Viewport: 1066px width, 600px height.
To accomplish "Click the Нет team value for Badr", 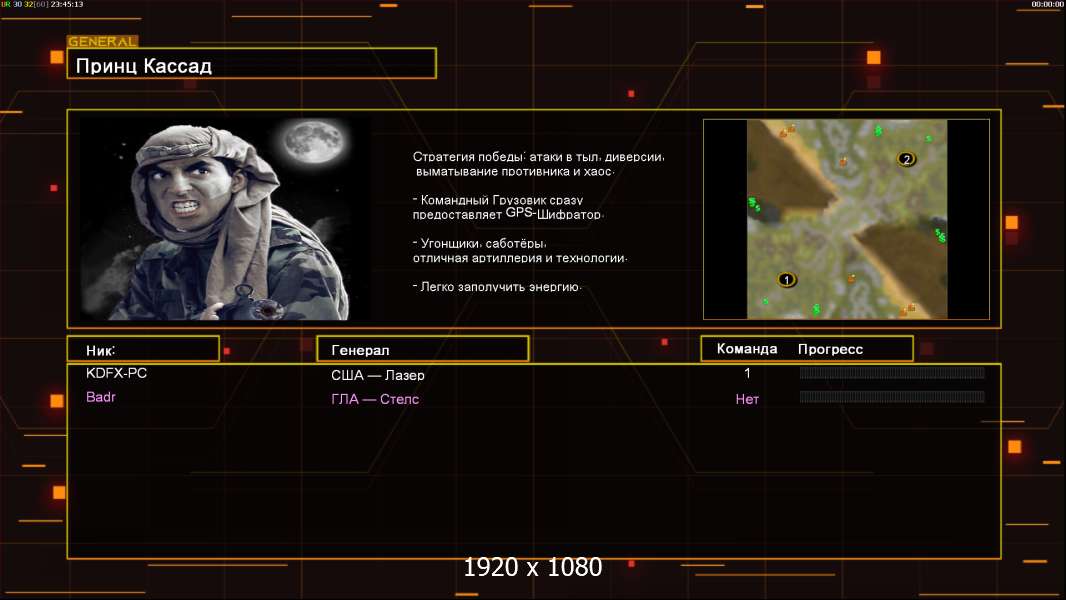I will (747, 399).
